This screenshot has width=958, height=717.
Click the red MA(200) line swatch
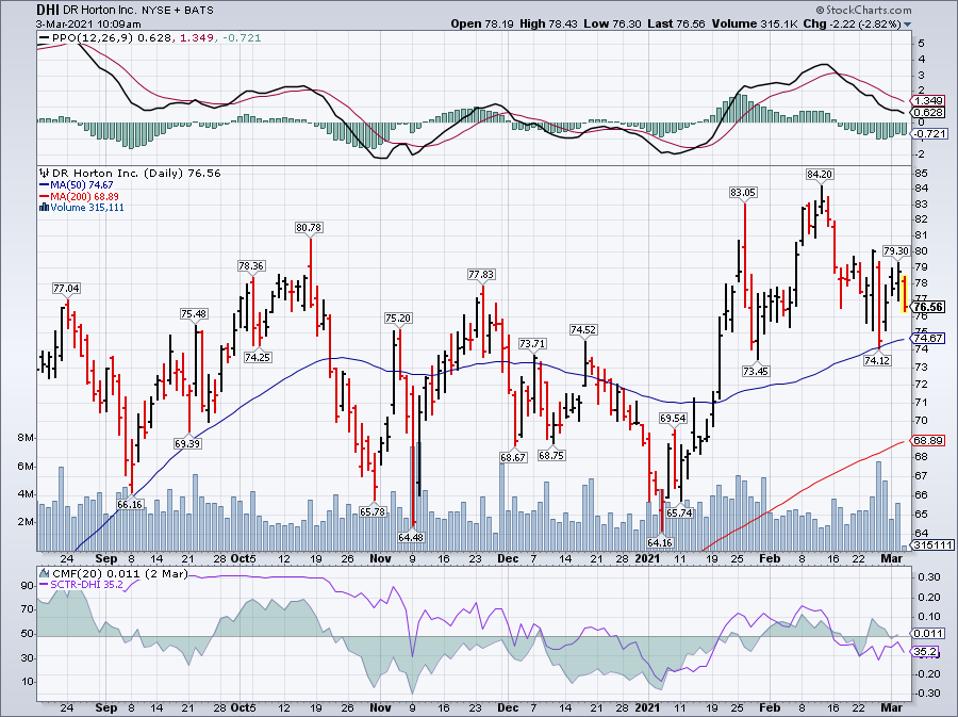pos(43,197)
